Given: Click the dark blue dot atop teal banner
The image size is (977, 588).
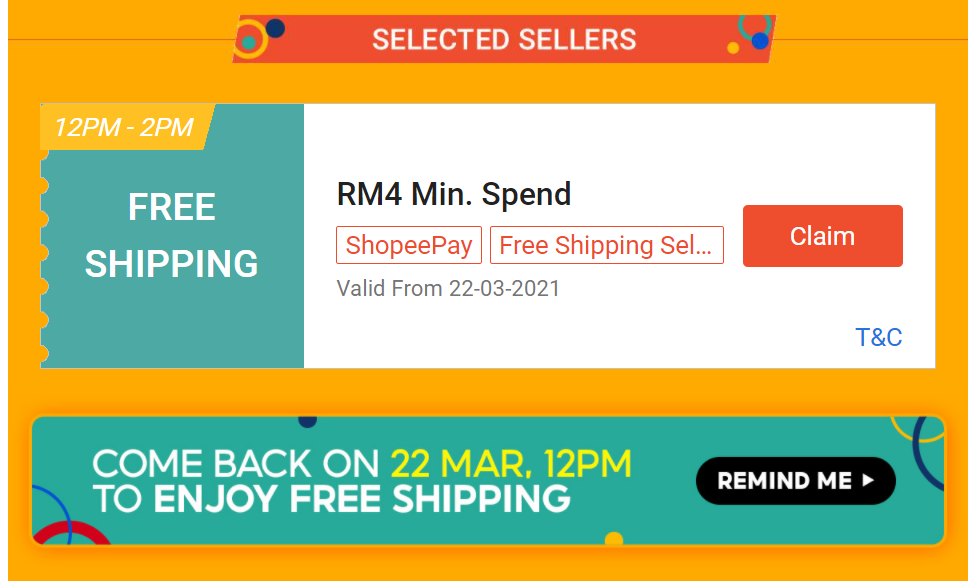Looking at the screenshot, I should (308, 421).
